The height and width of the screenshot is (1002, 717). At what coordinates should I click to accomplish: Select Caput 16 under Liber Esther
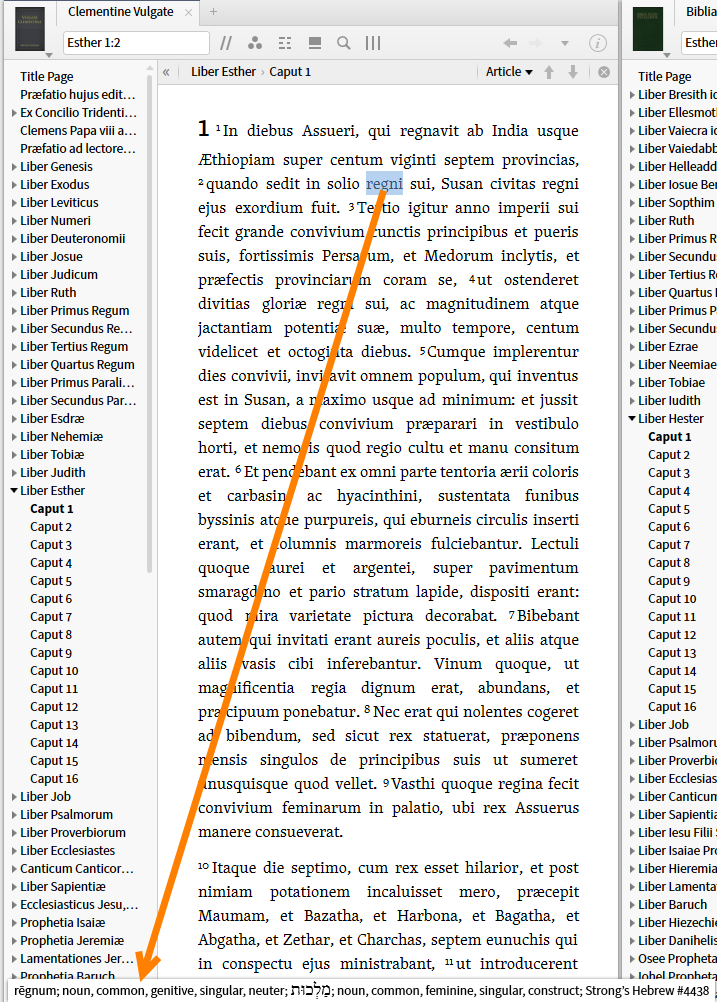click(54, 779)
